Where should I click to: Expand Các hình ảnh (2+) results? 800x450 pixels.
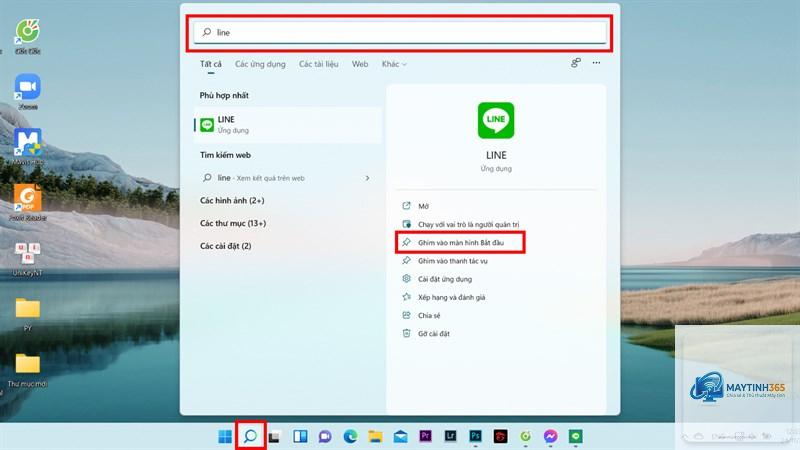pyautogui.click(x=232, y=201)
